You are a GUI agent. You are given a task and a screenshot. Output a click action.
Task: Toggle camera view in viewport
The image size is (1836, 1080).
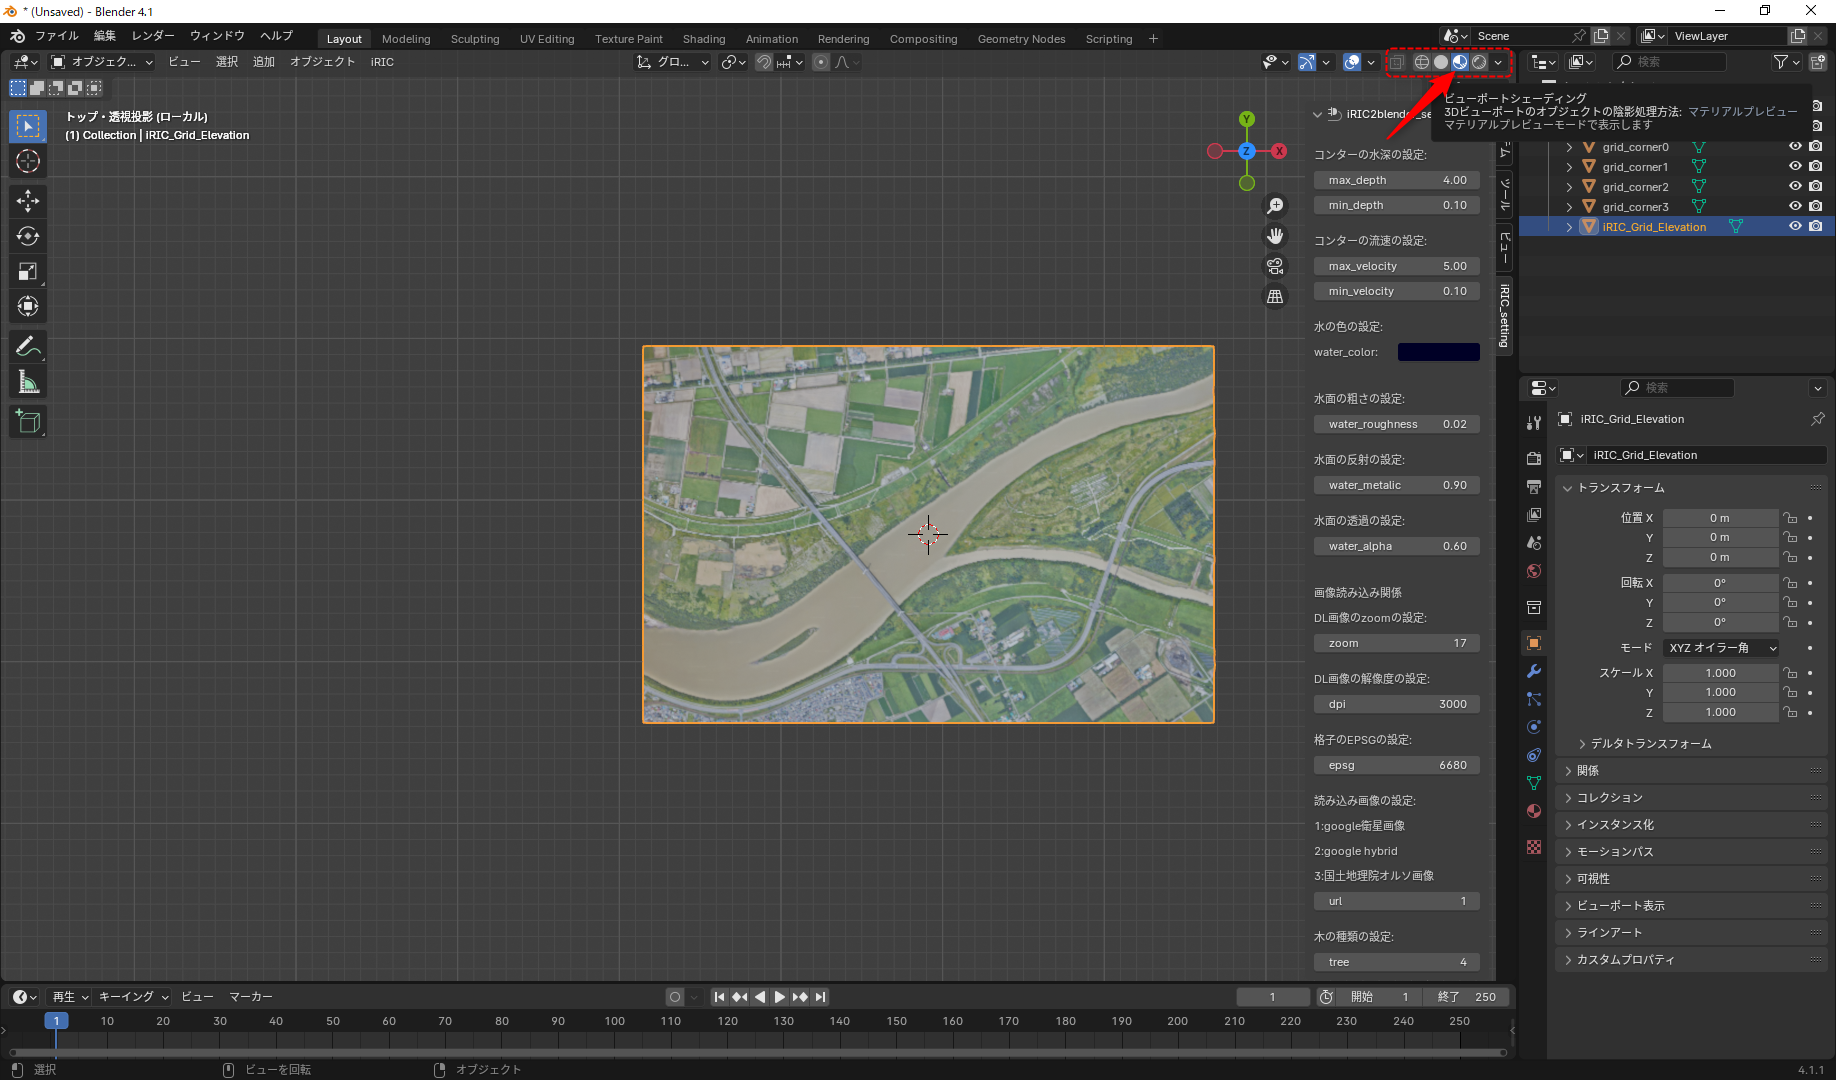click(1275, 266)
